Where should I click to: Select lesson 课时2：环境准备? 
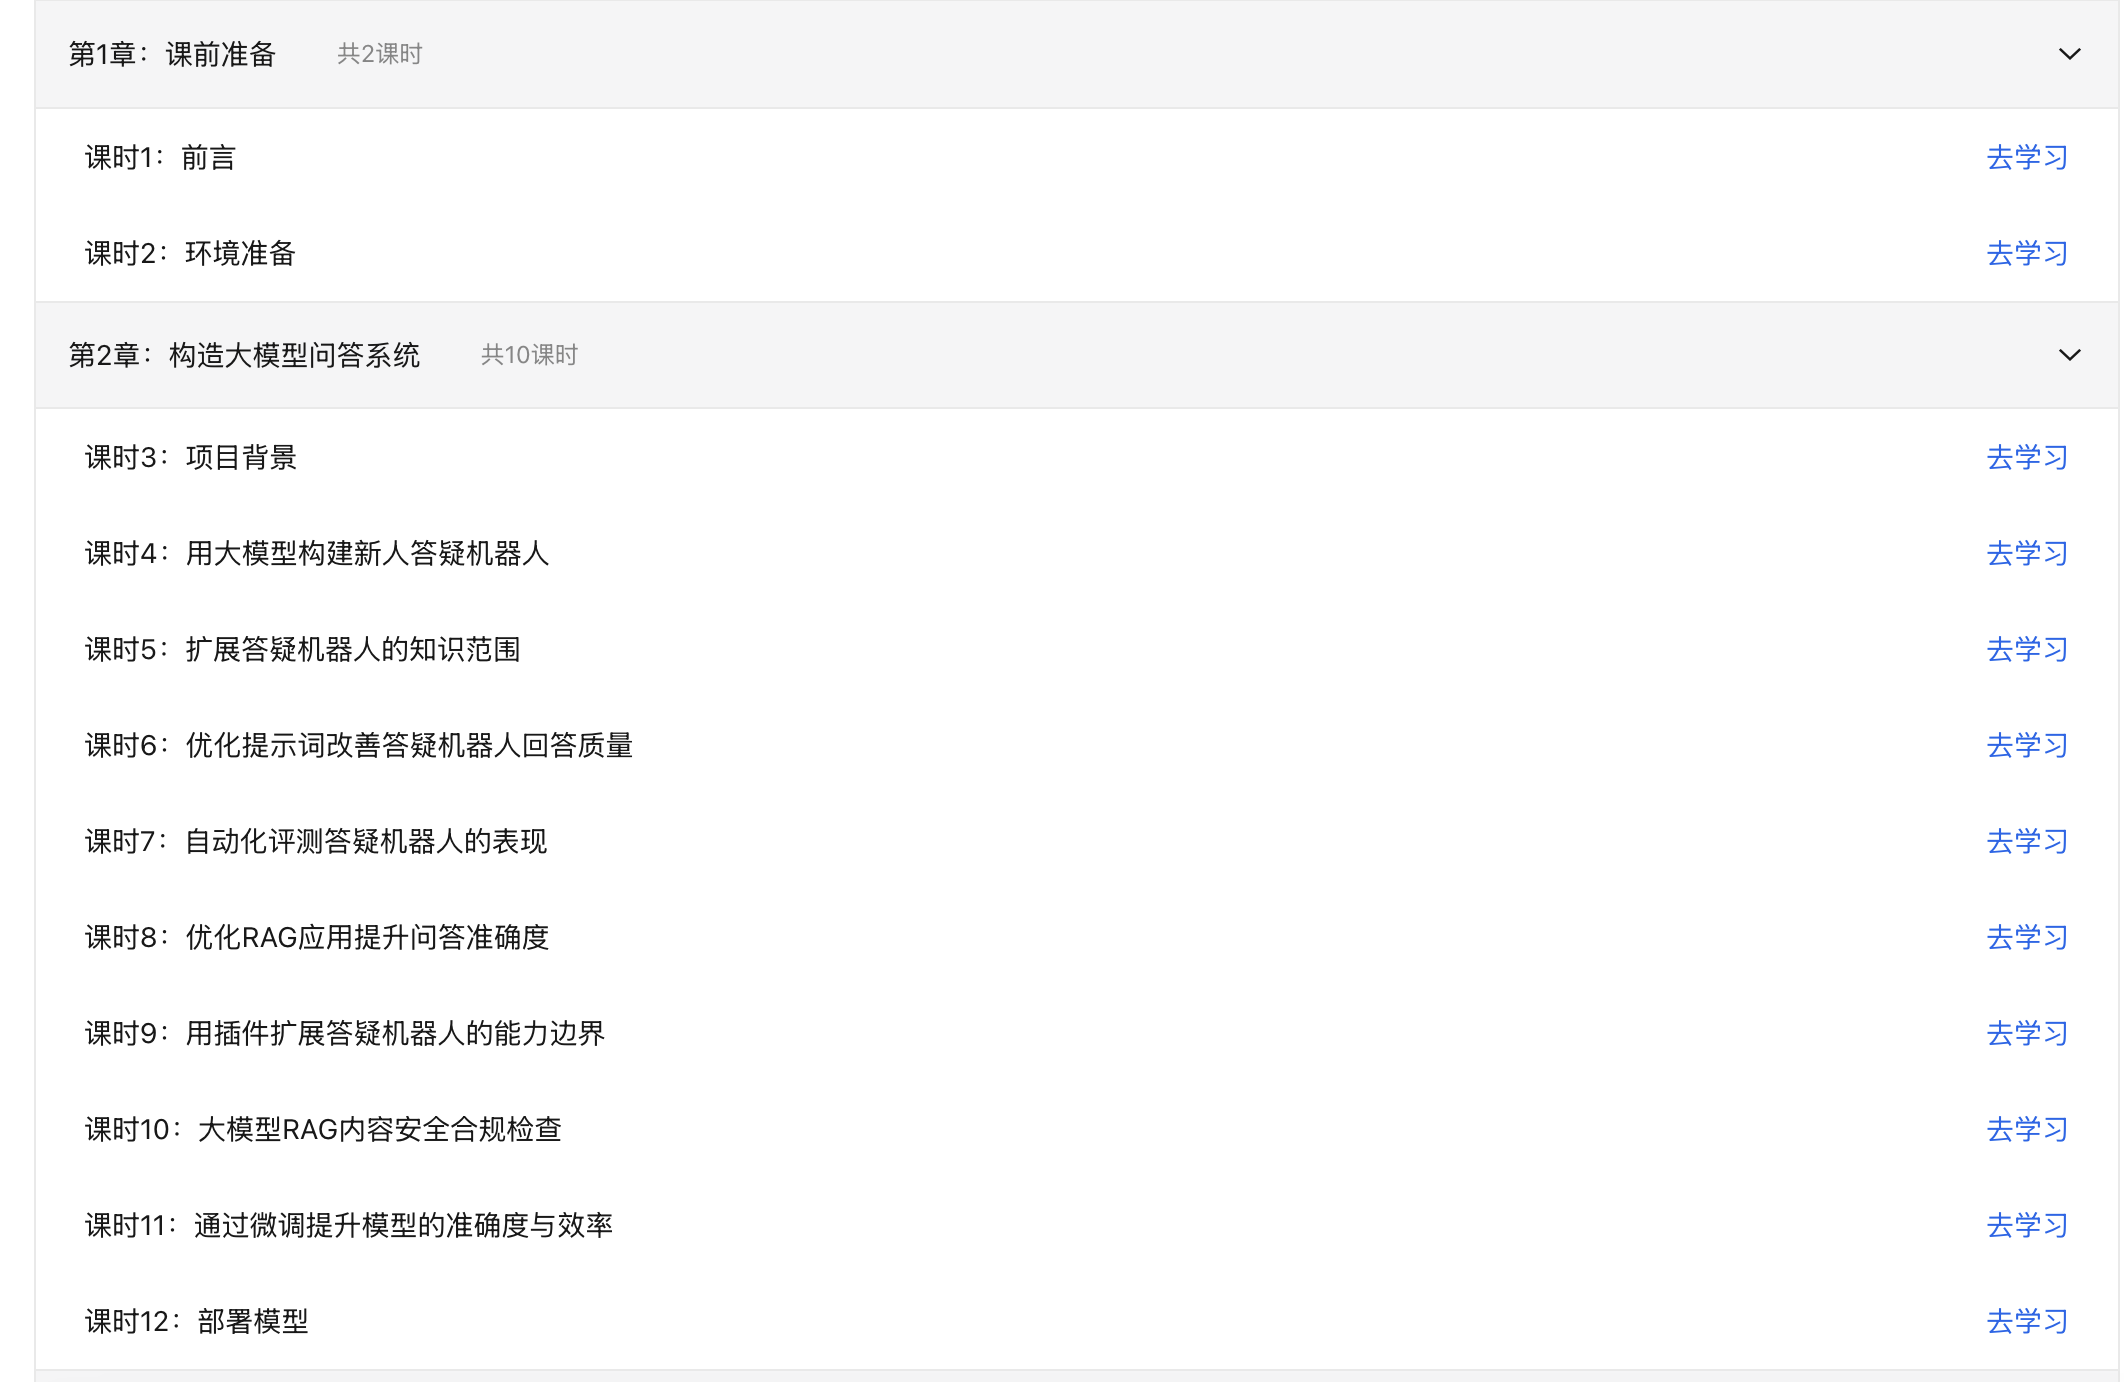(x=190, y=254)
